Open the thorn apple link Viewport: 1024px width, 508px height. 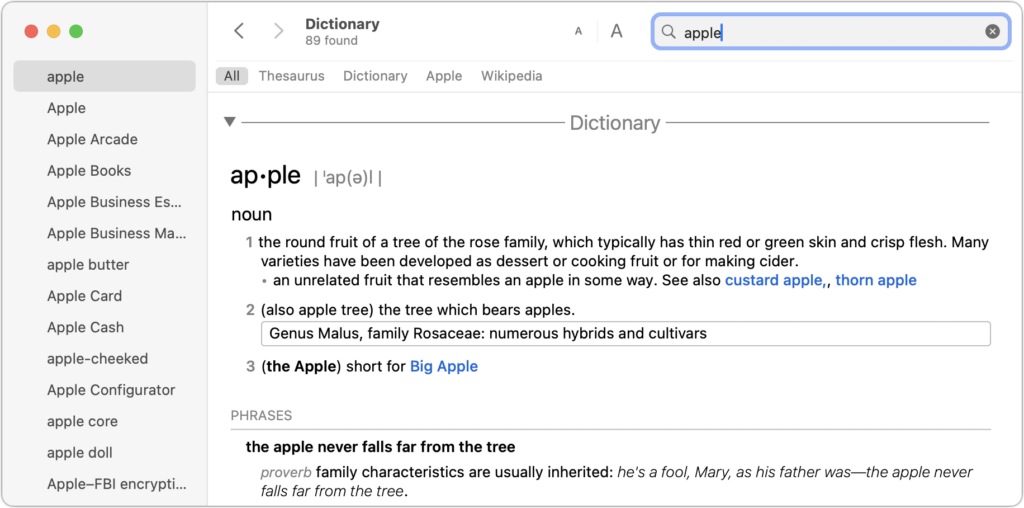[x=876, y=280]
